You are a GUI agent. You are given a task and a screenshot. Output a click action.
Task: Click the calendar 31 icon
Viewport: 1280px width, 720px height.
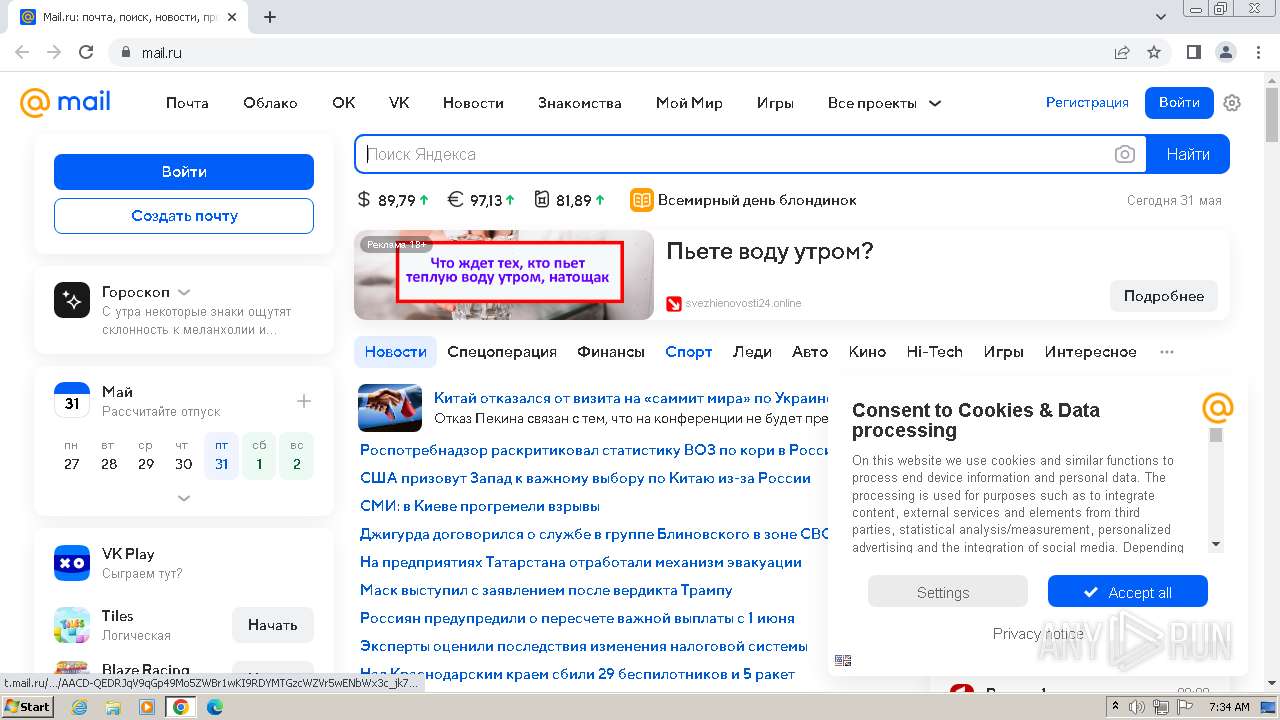click(x=72, y=400)
